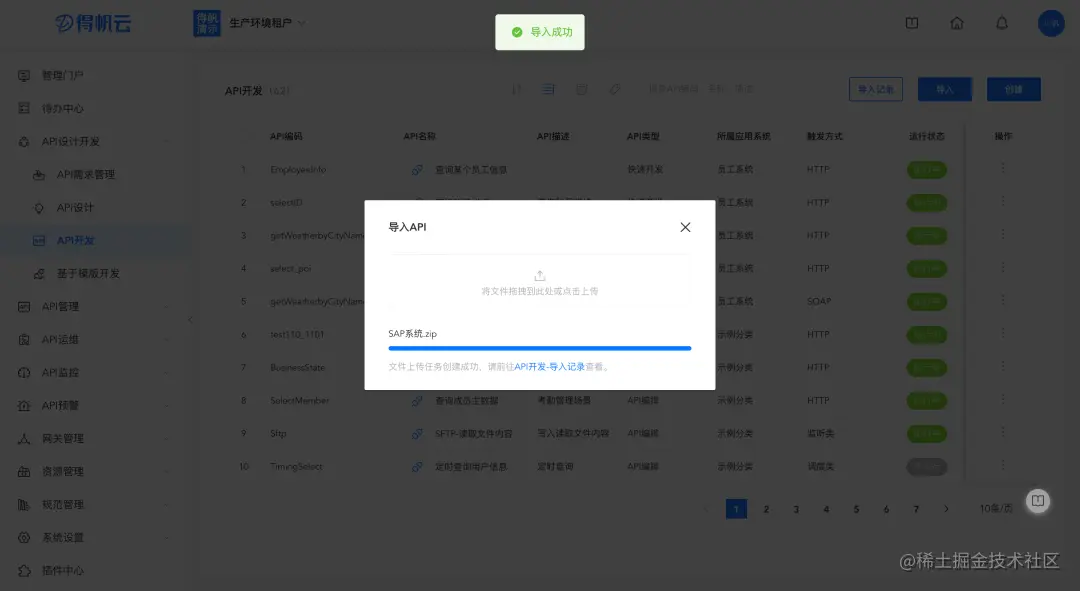The image size is (1080, 591).
Task: Click the sort icon above the API table
Action: click(x=516, y=89)
